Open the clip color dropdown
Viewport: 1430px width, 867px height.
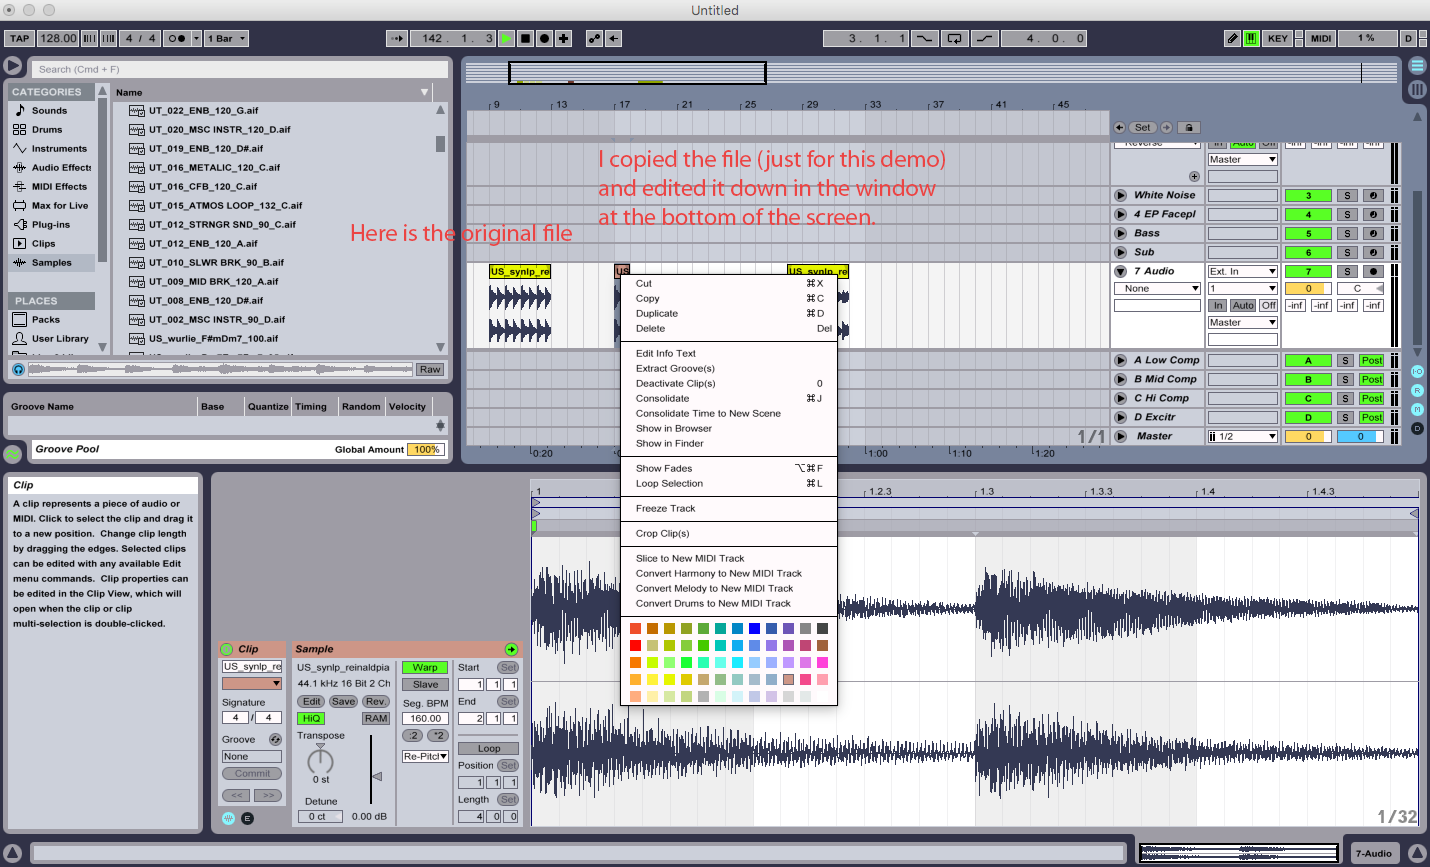click(x=251, y=683)
